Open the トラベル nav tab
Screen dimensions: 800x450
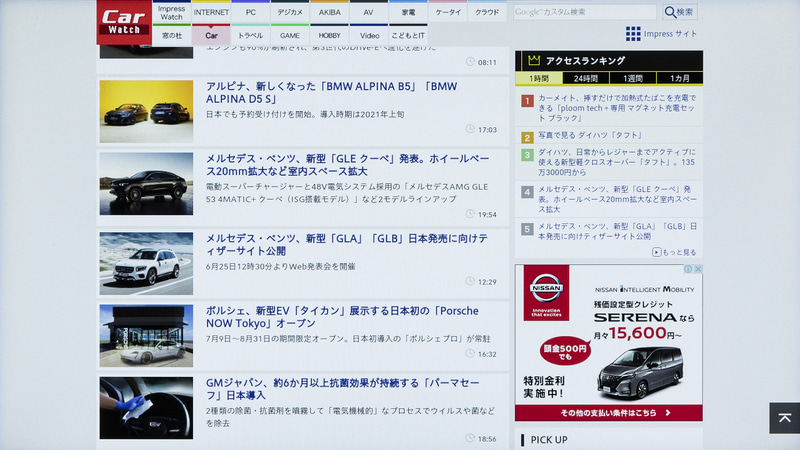tap(251, 35)
